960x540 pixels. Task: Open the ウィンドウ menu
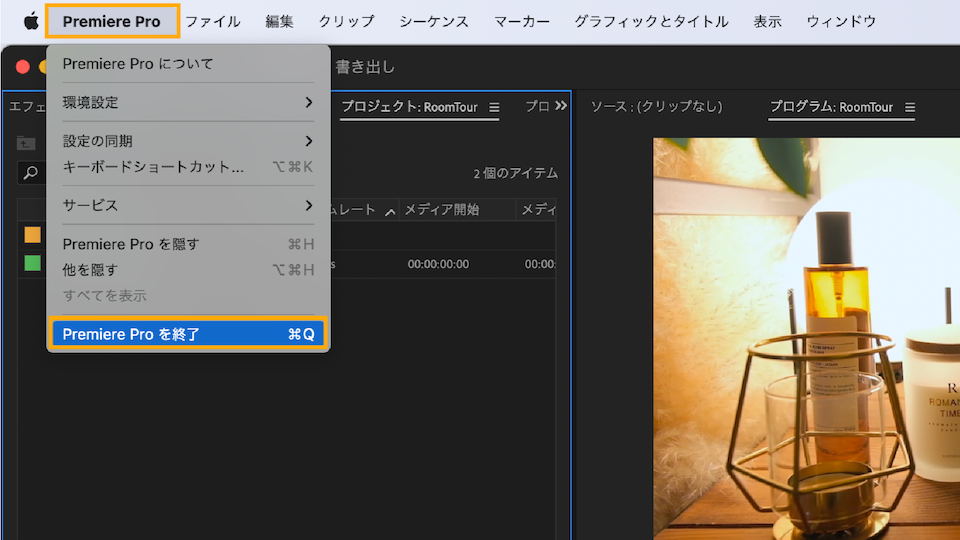click(841, 21)
